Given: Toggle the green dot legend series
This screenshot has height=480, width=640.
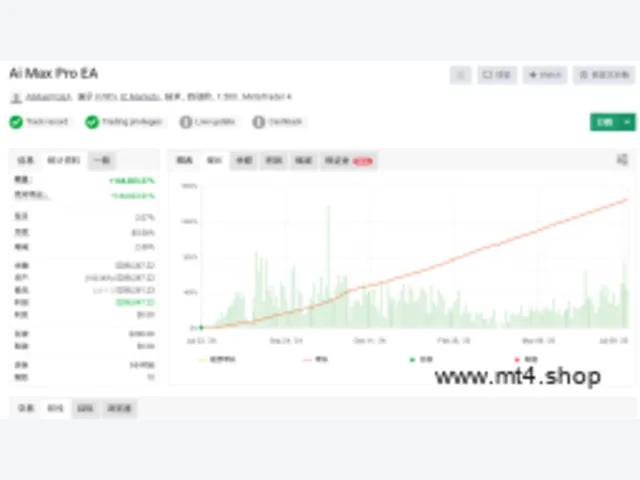Looking at the screenshot, I should (x=421, y=360).
